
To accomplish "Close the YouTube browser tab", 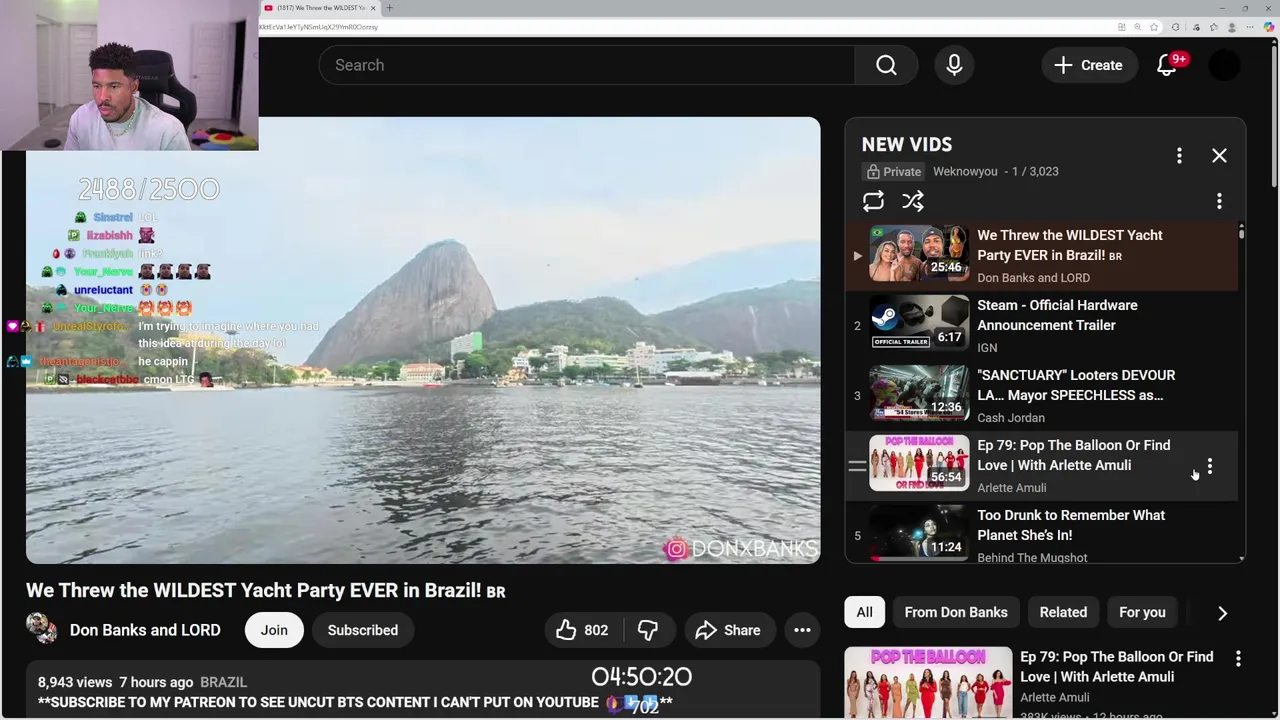I will pos(373,8).
